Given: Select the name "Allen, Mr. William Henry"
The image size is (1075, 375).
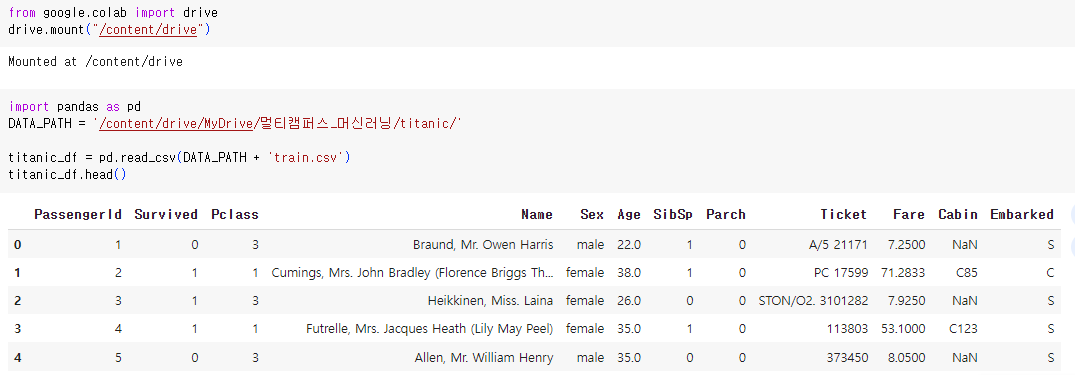Looking at the screenshot, I should click(x=484, y=357).
